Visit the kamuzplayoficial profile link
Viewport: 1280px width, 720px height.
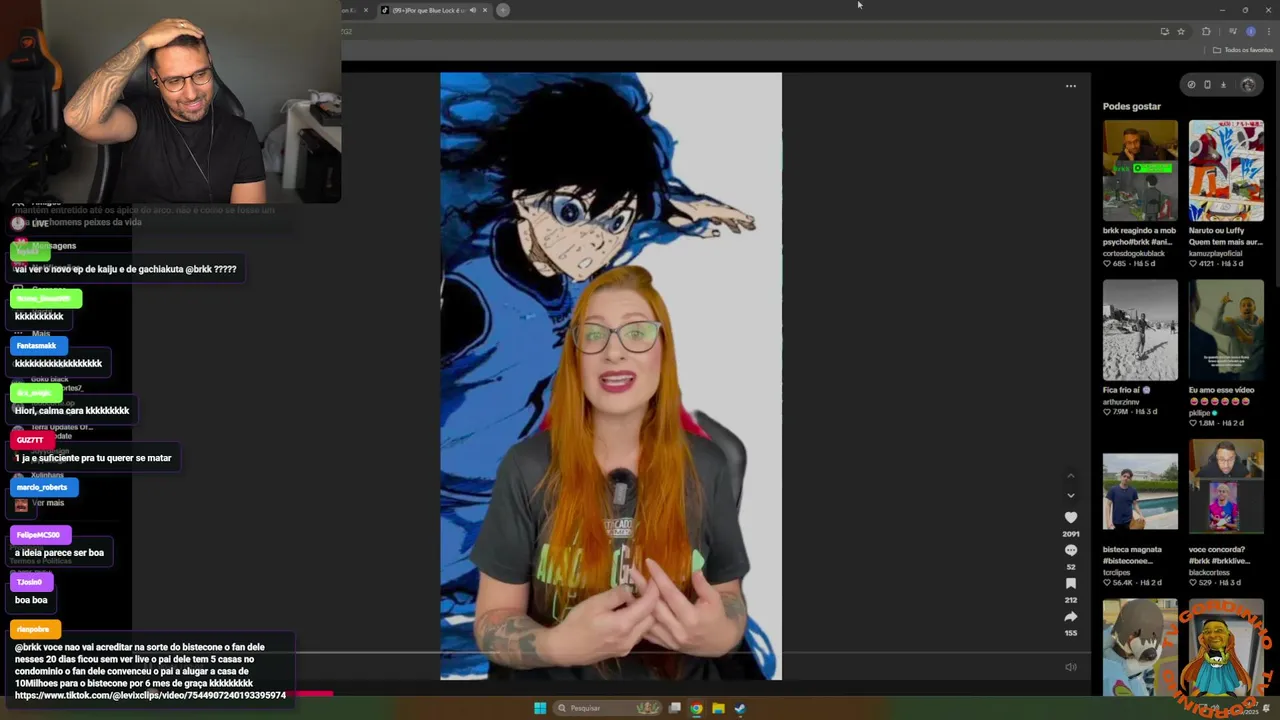[1216, 253]
